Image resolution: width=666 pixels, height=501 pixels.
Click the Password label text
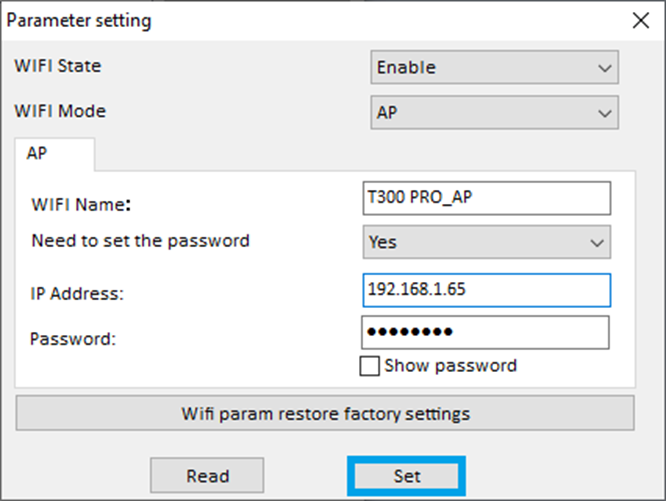(73, 339)
